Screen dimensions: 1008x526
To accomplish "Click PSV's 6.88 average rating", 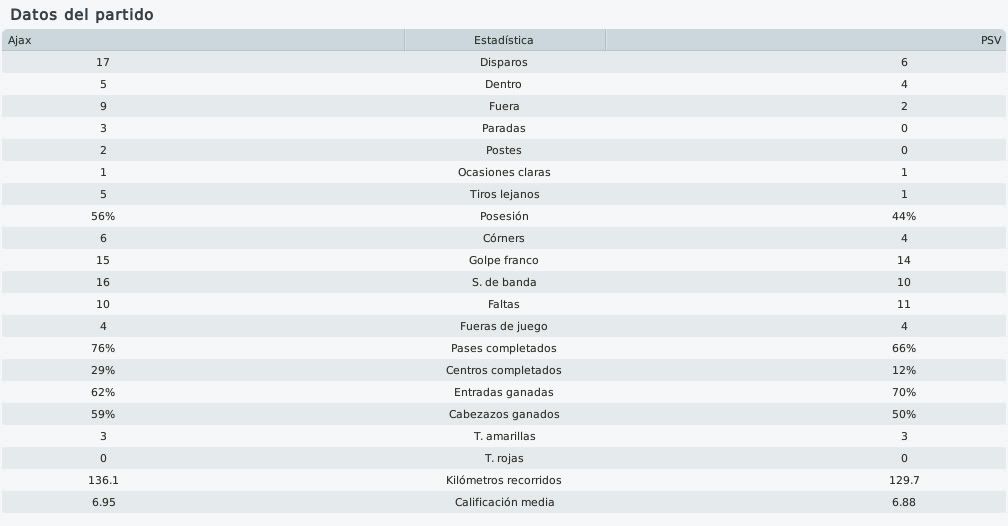I will coord(904,502).
